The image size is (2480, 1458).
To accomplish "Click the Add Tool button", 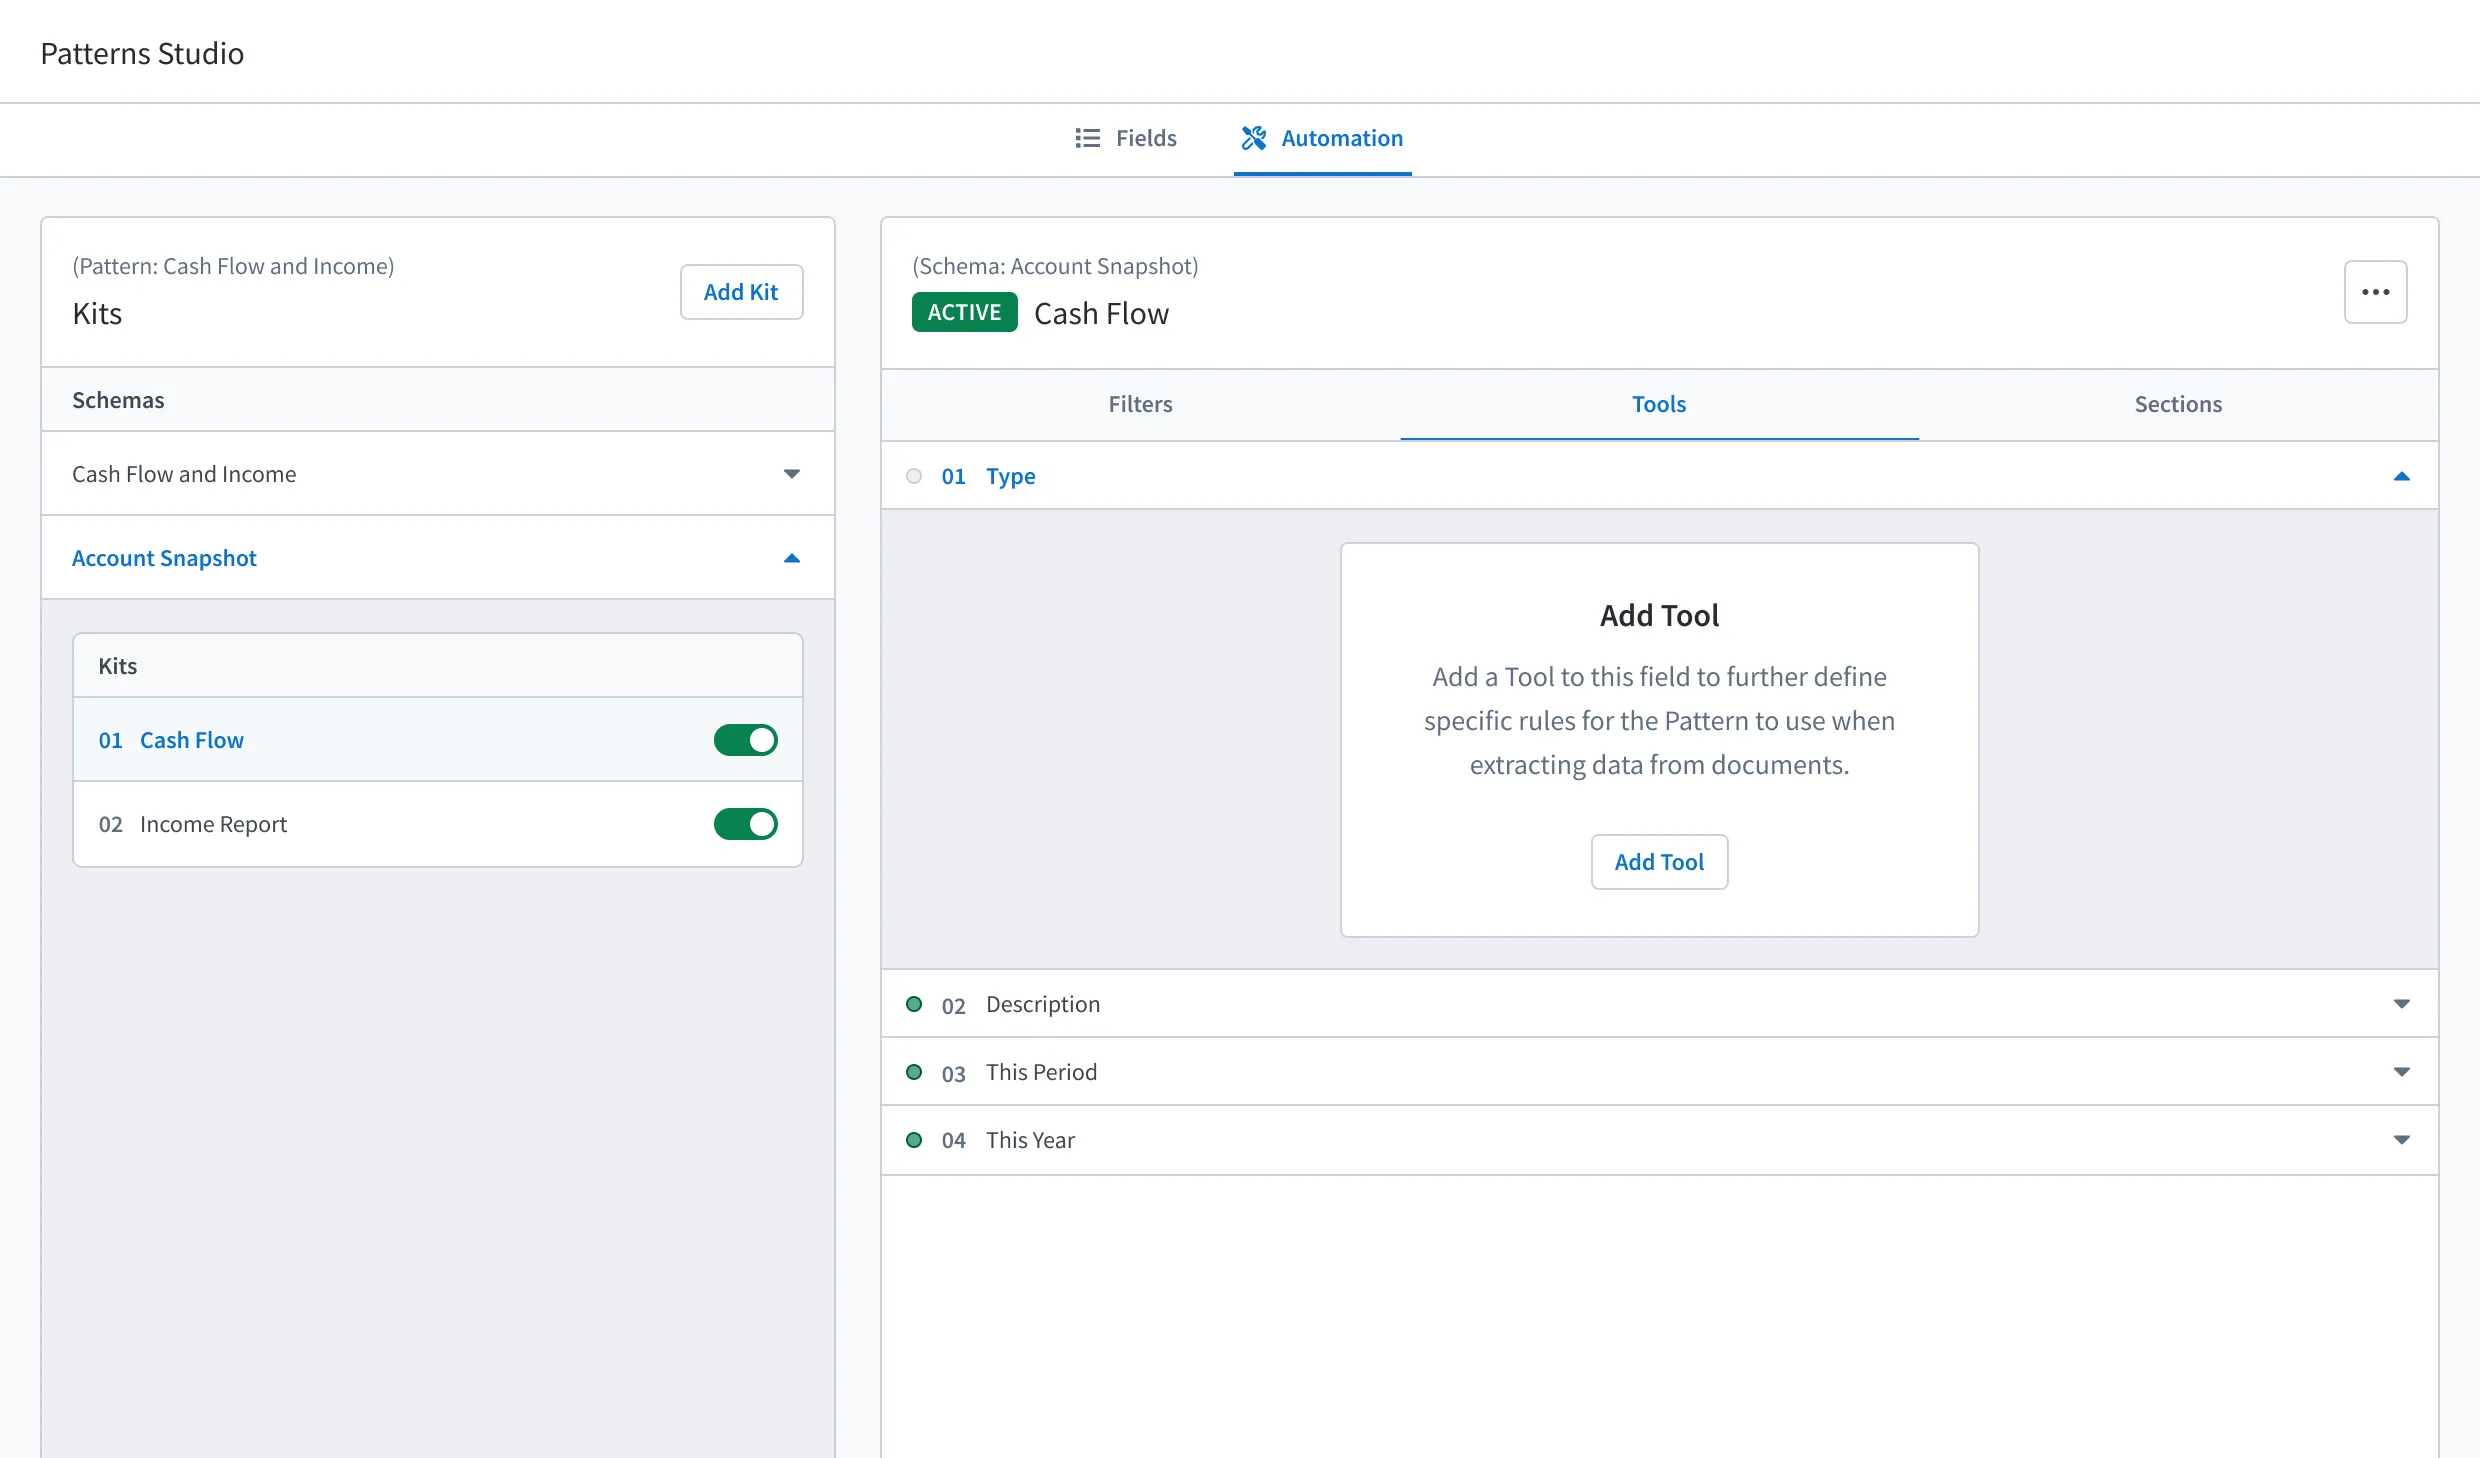I will [x=1659, y=862].
